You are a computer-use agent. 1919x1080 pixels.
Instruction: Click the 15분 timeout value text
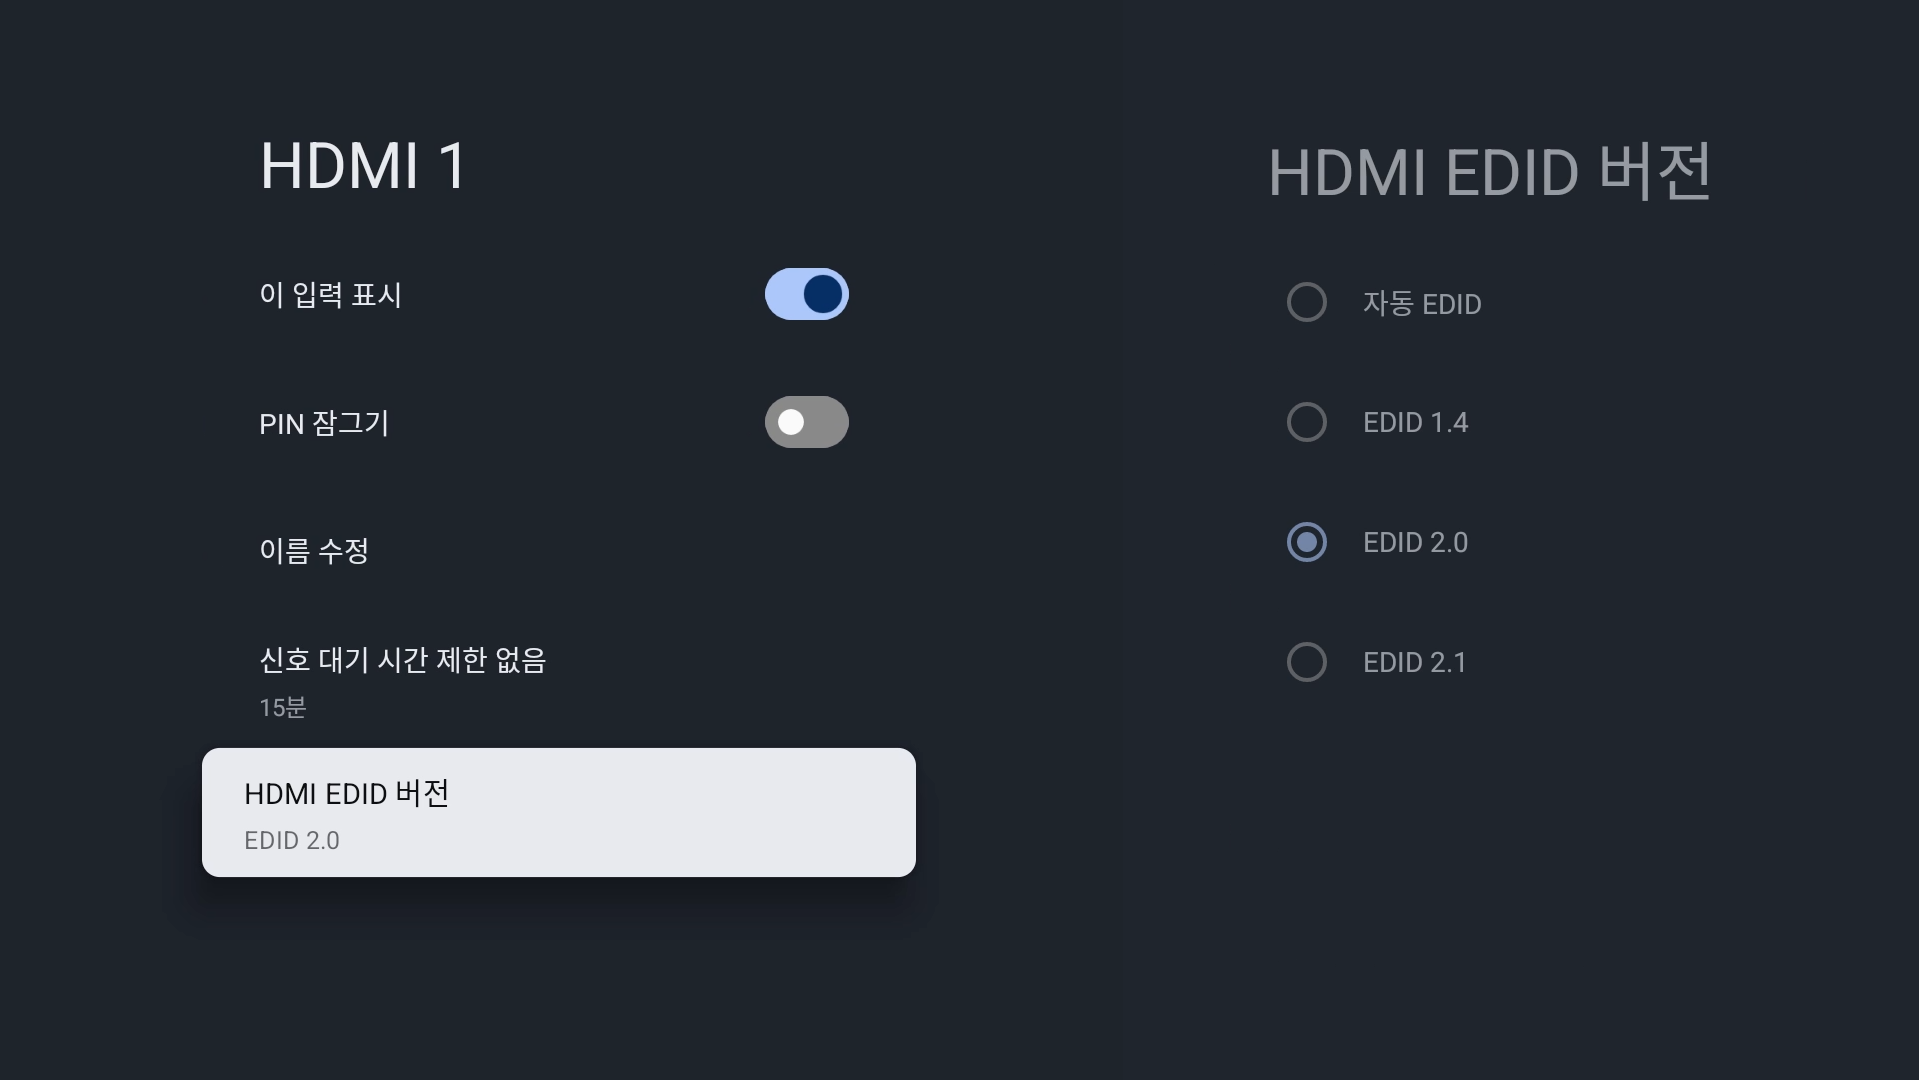[282, 708]
